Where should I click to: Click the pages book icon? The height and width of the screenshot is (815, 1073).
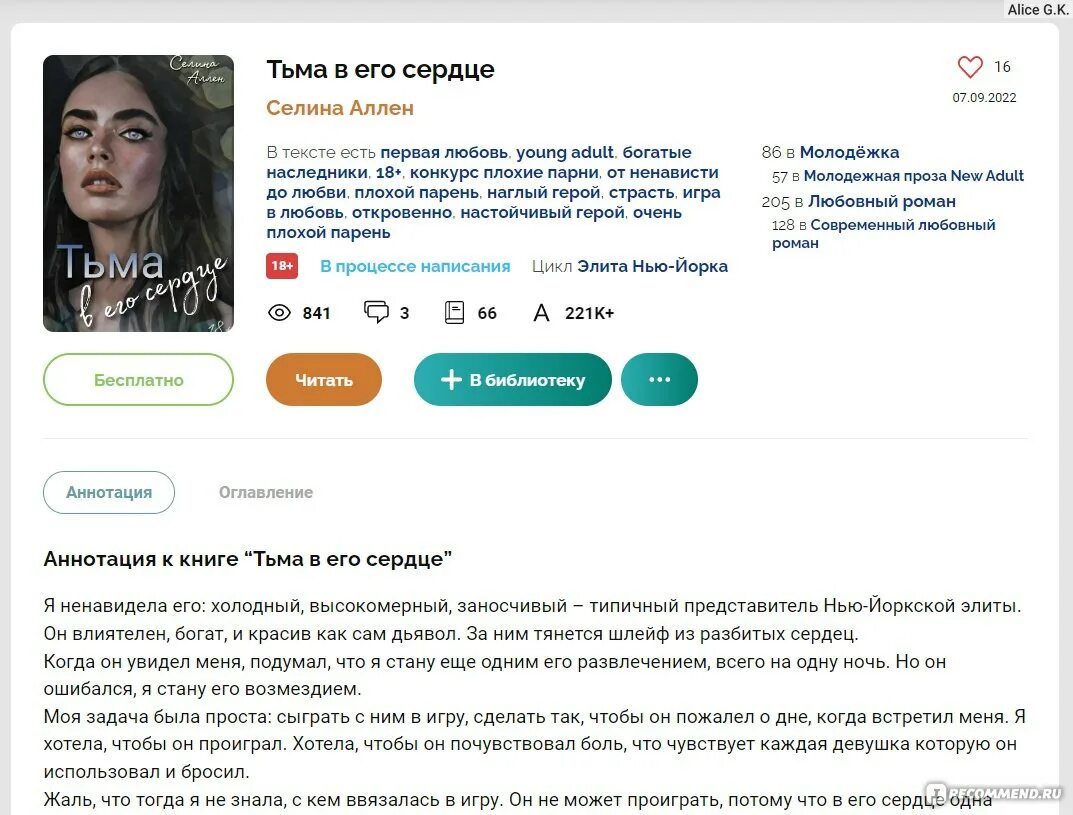click(454, 313)
